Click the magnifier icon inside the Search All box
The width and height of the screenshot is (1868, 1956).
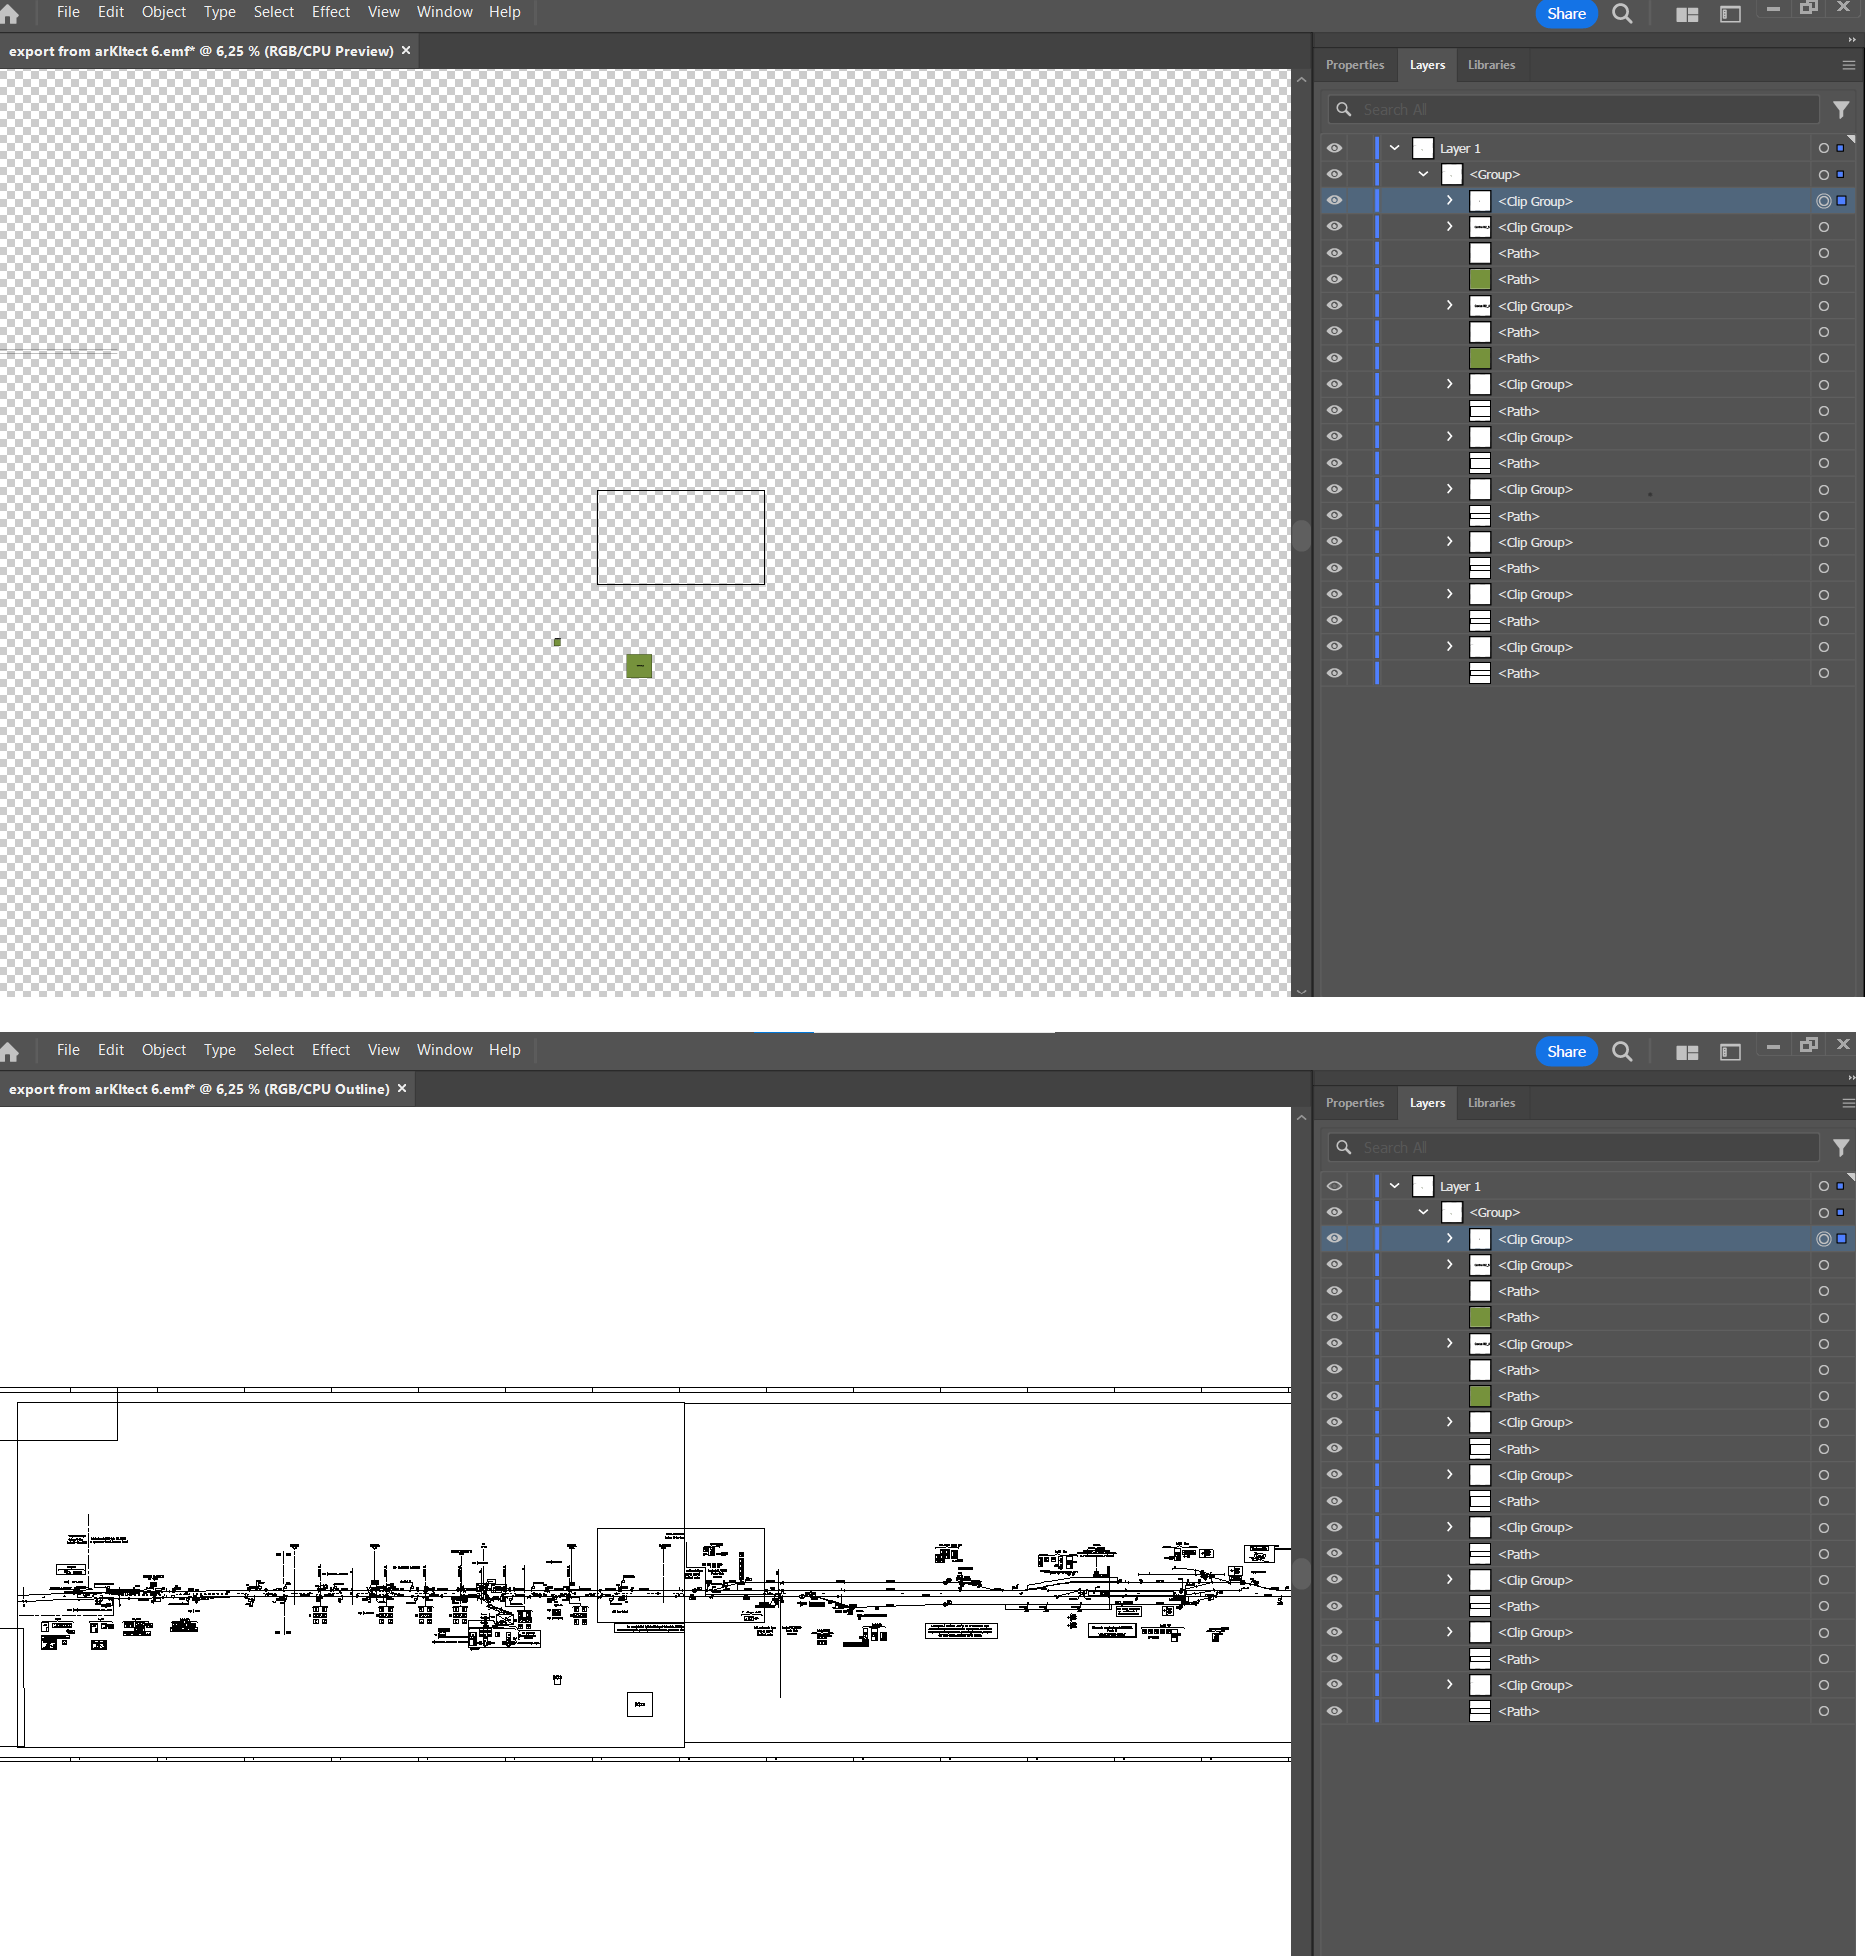pyautogui.click(x=1344, y=109)
